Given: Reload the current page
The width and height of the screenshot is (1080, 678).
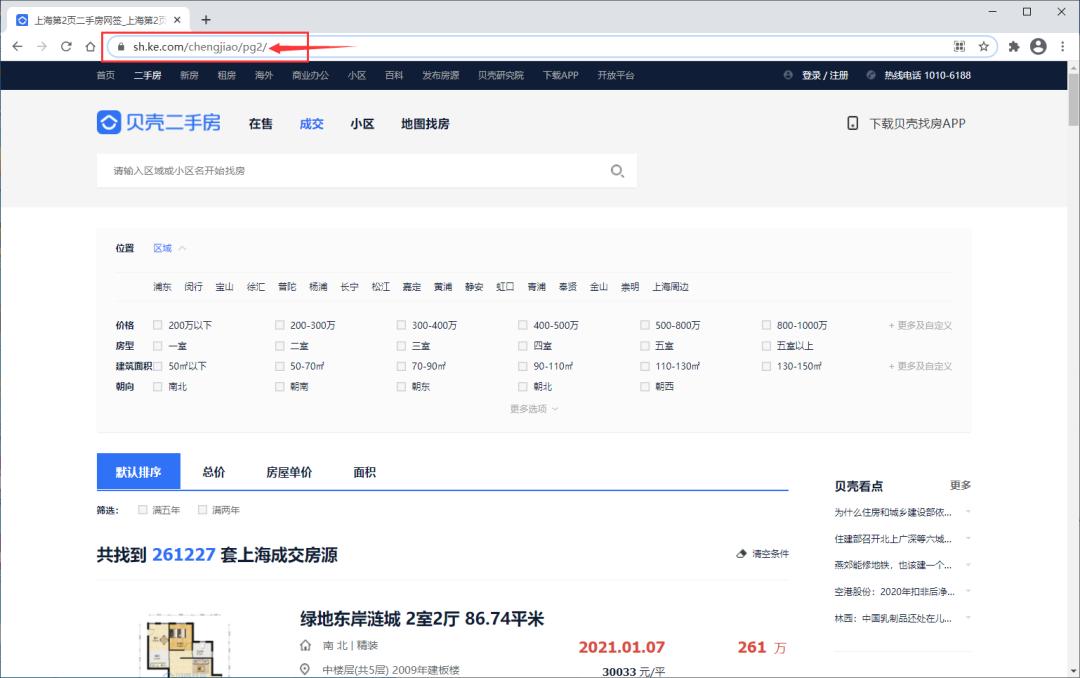Looking at the screenshot, I should point(66,46).
